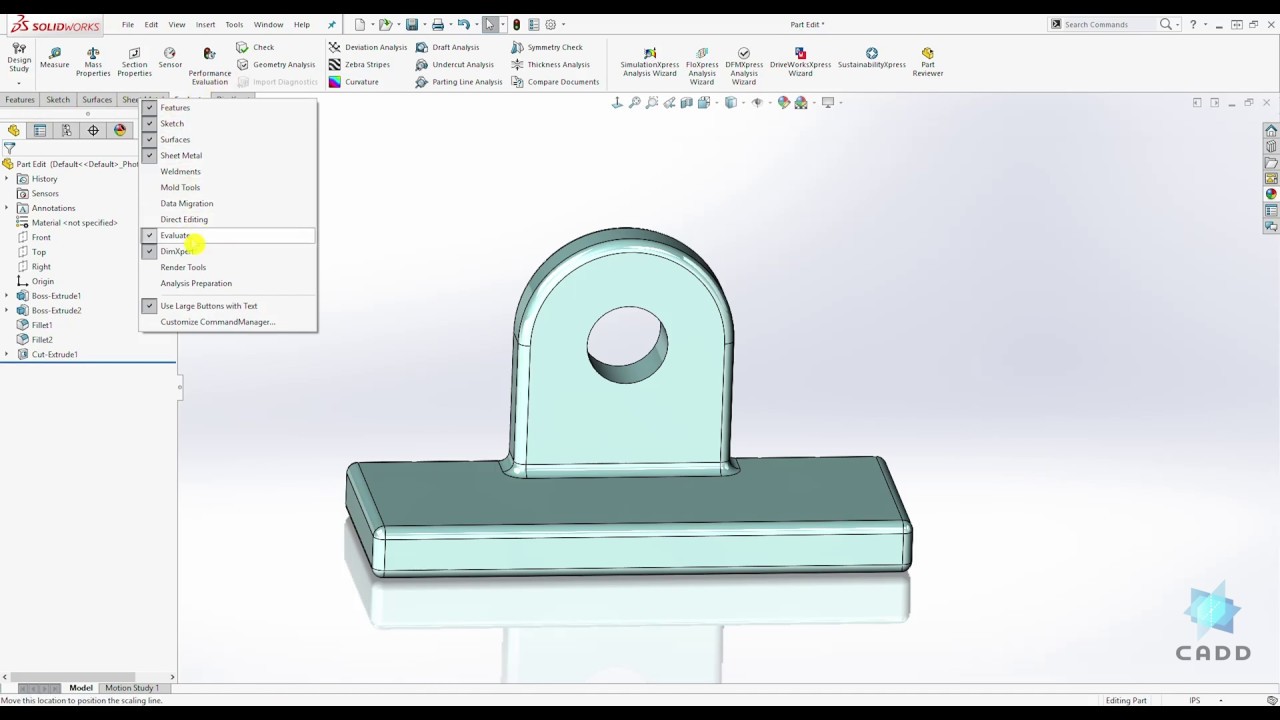Open the Tools menu
This screenshot has height=720, width=1280.
[x=234, y=24]
